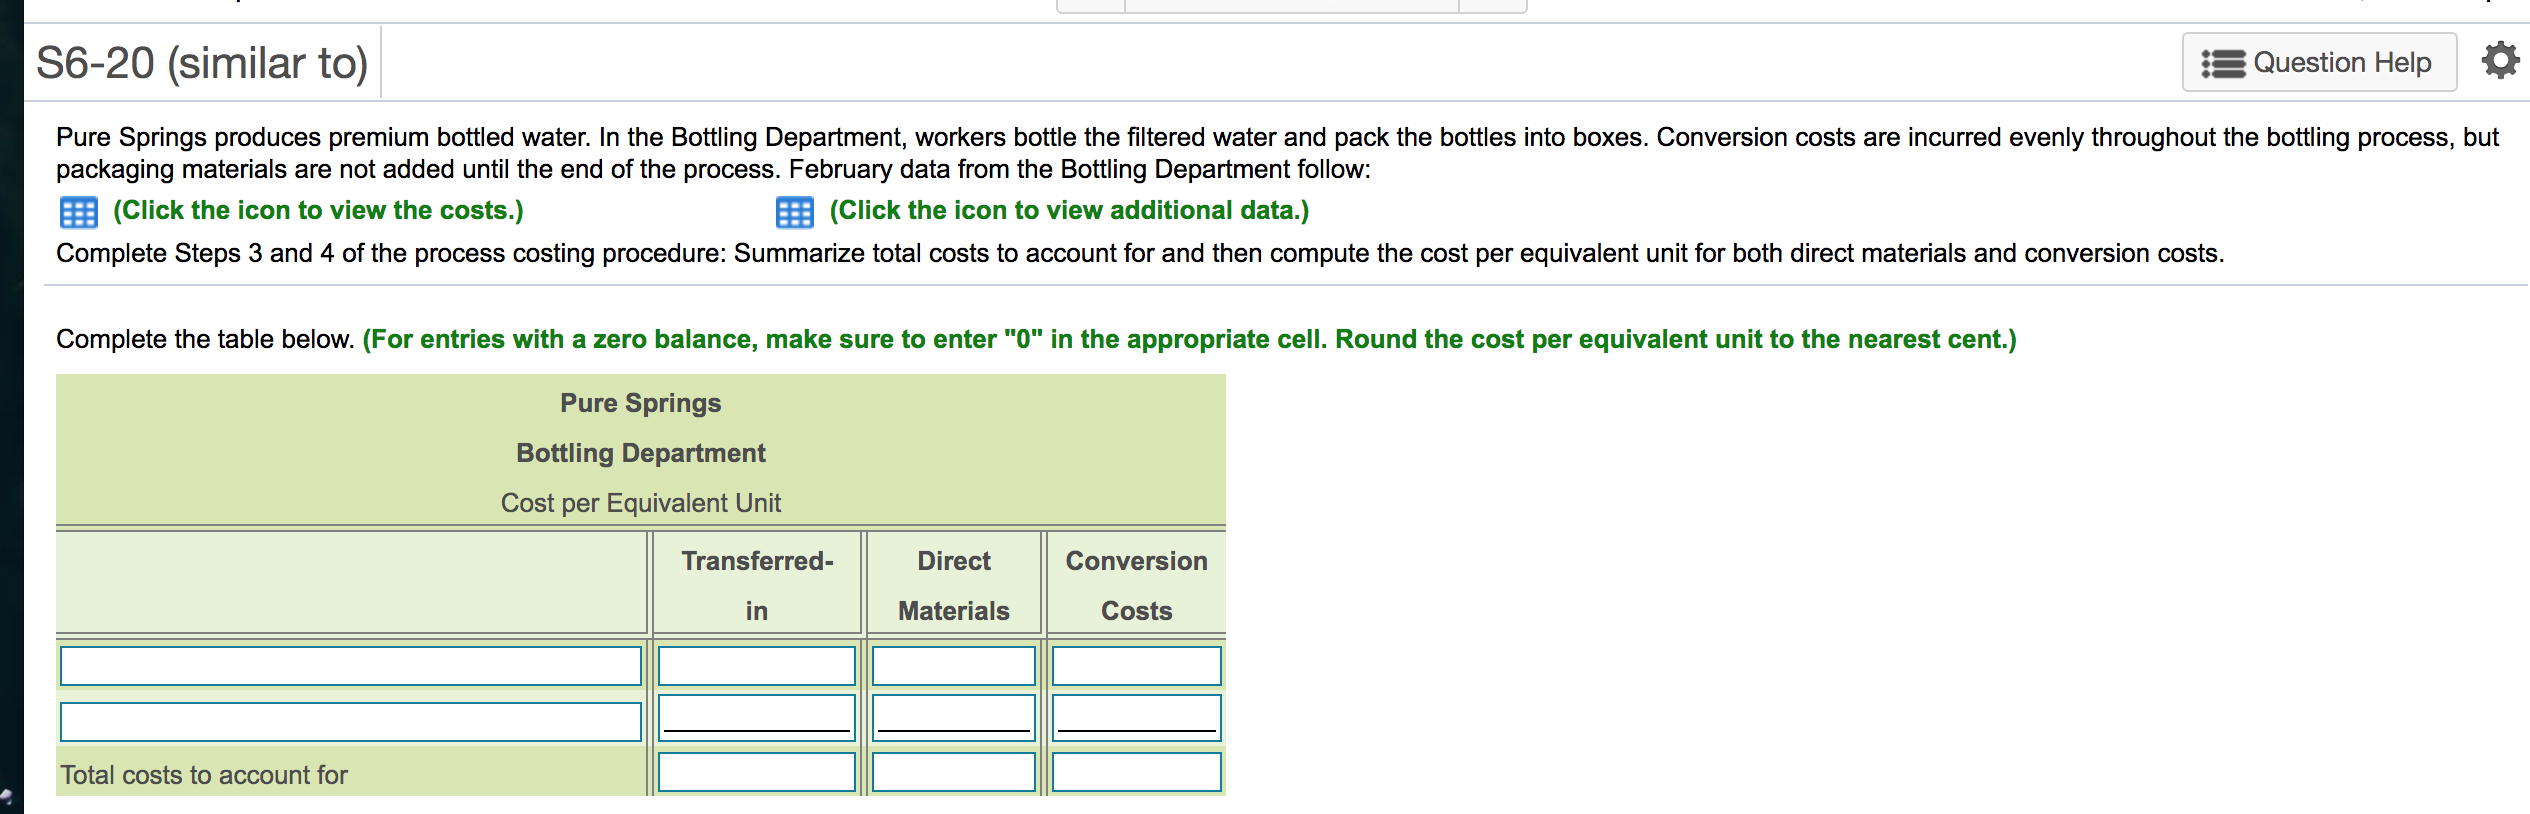2530x814 pixels.
Task: Click first row Conversion Costs input
Action: 1137,666
